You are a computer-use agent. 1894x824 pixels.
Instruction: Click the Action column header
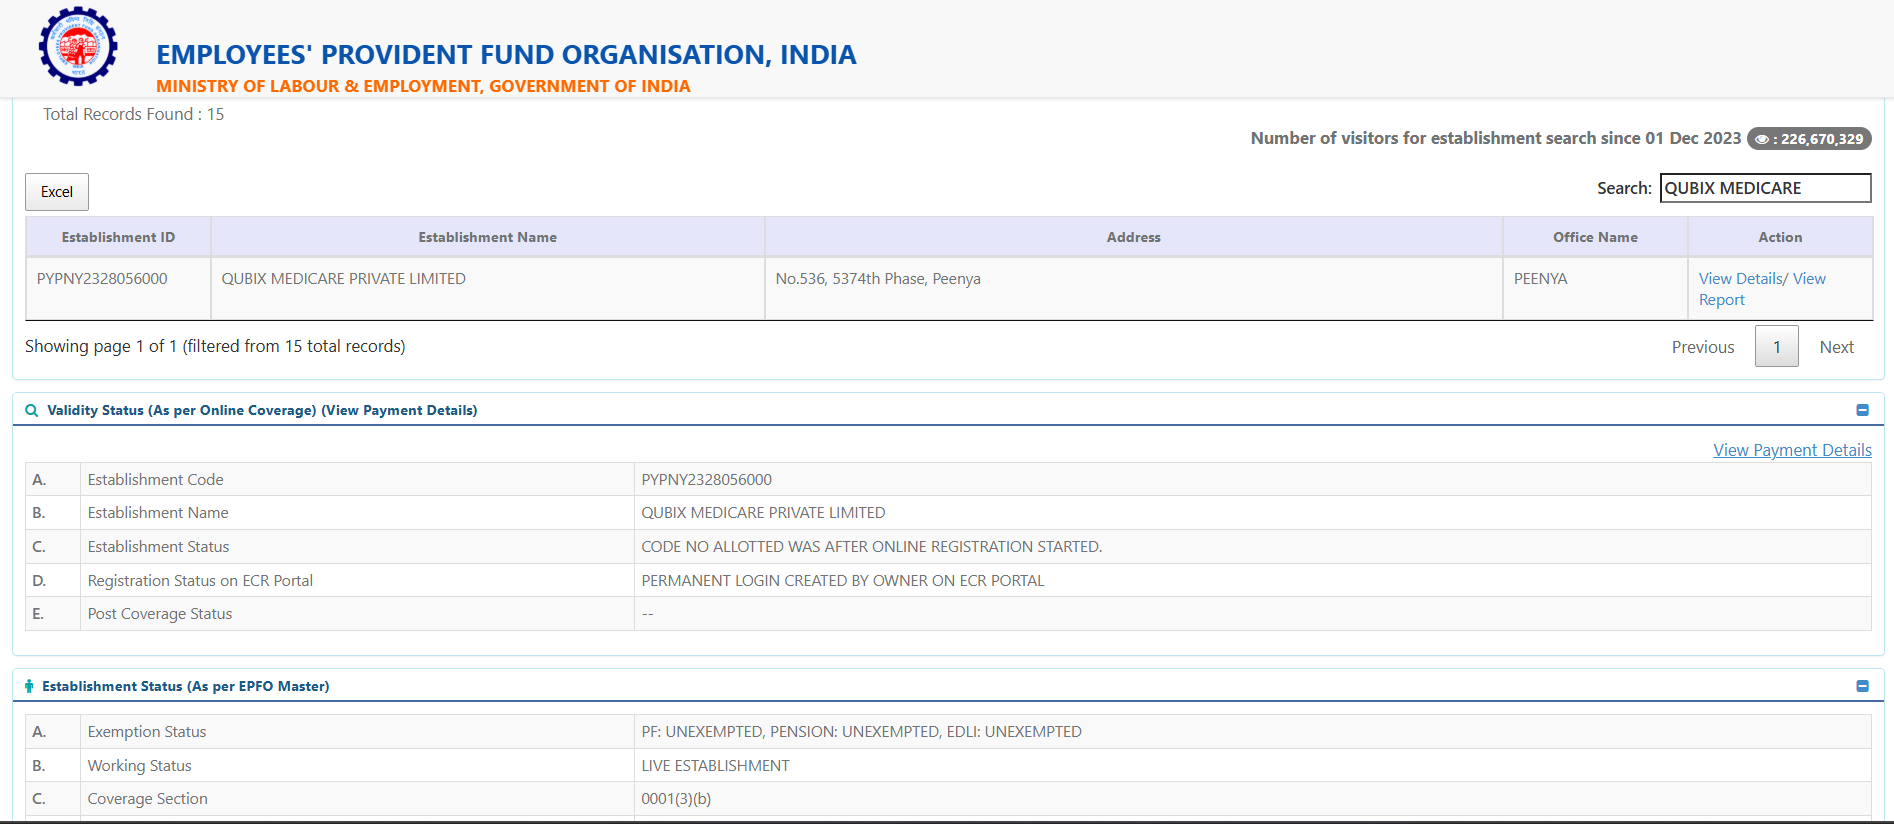(1780, 237)
